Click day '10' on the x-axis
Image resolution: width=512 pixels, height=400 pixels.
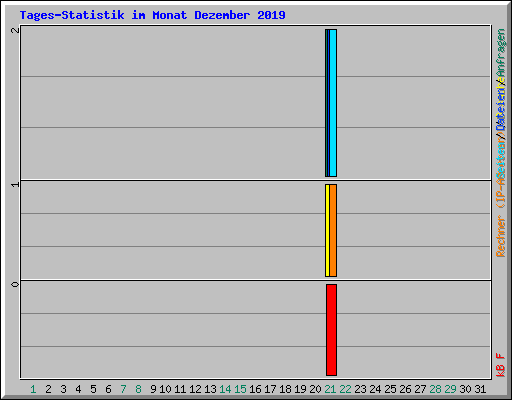[x=165, y=389]
